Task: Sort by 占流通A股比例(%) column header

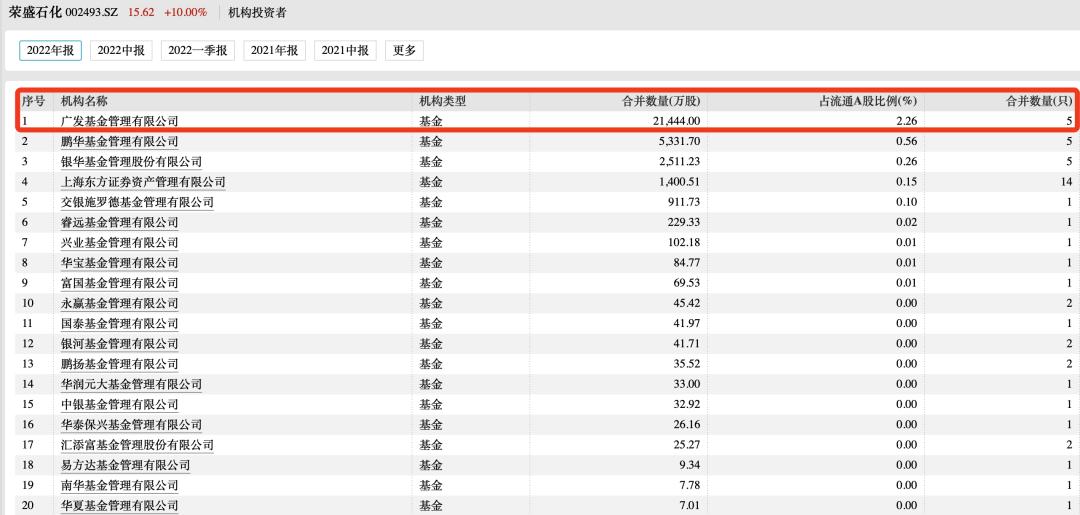Action: pos(868,101)
